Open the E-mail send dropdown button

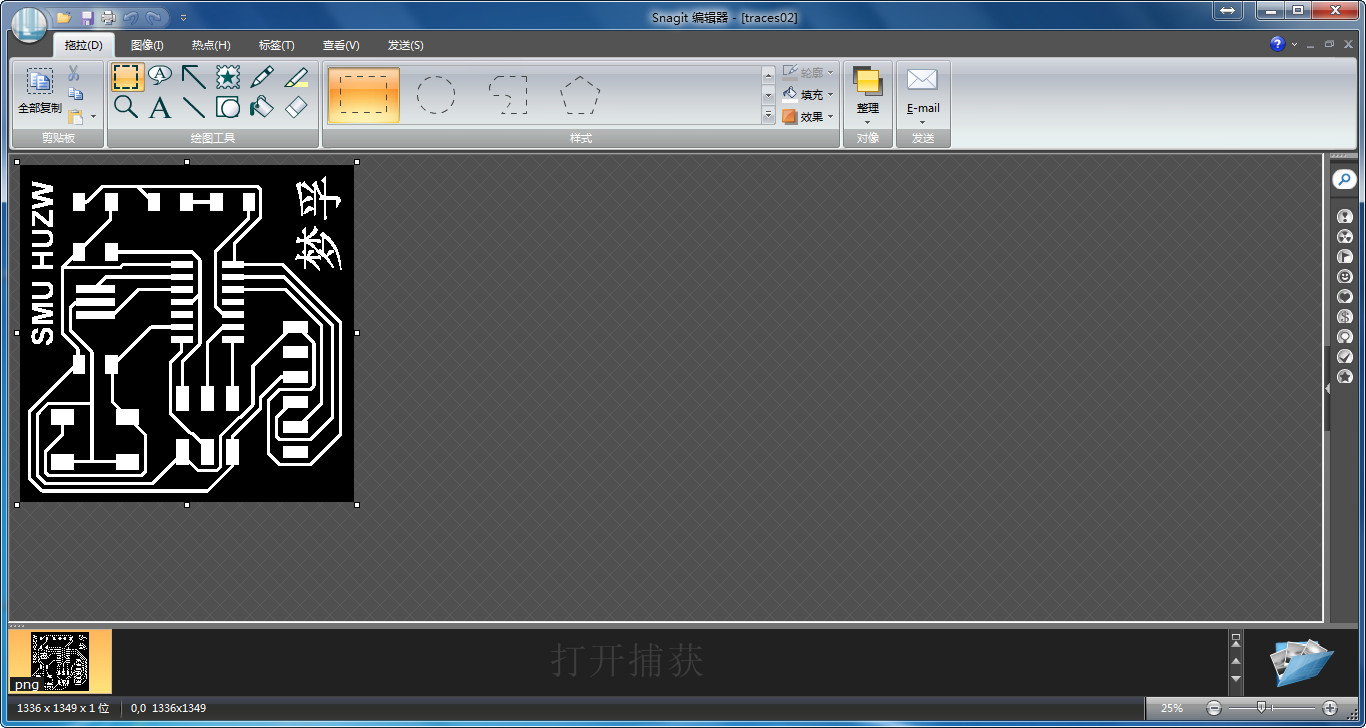coord(923,96)
